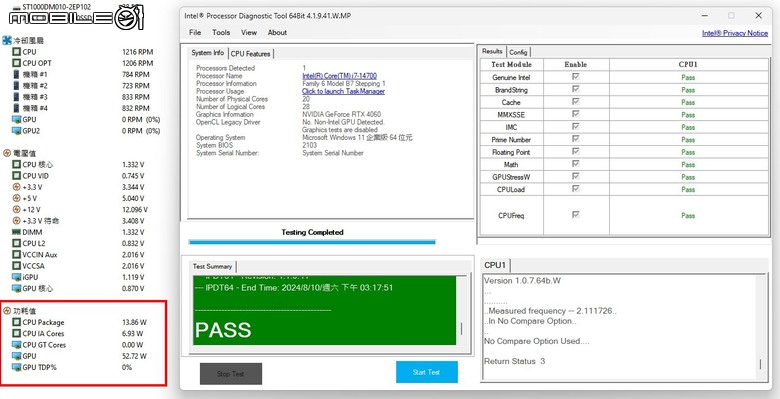Toggle the Prime Number enable checkbox
780x399 pixels.
576,139
